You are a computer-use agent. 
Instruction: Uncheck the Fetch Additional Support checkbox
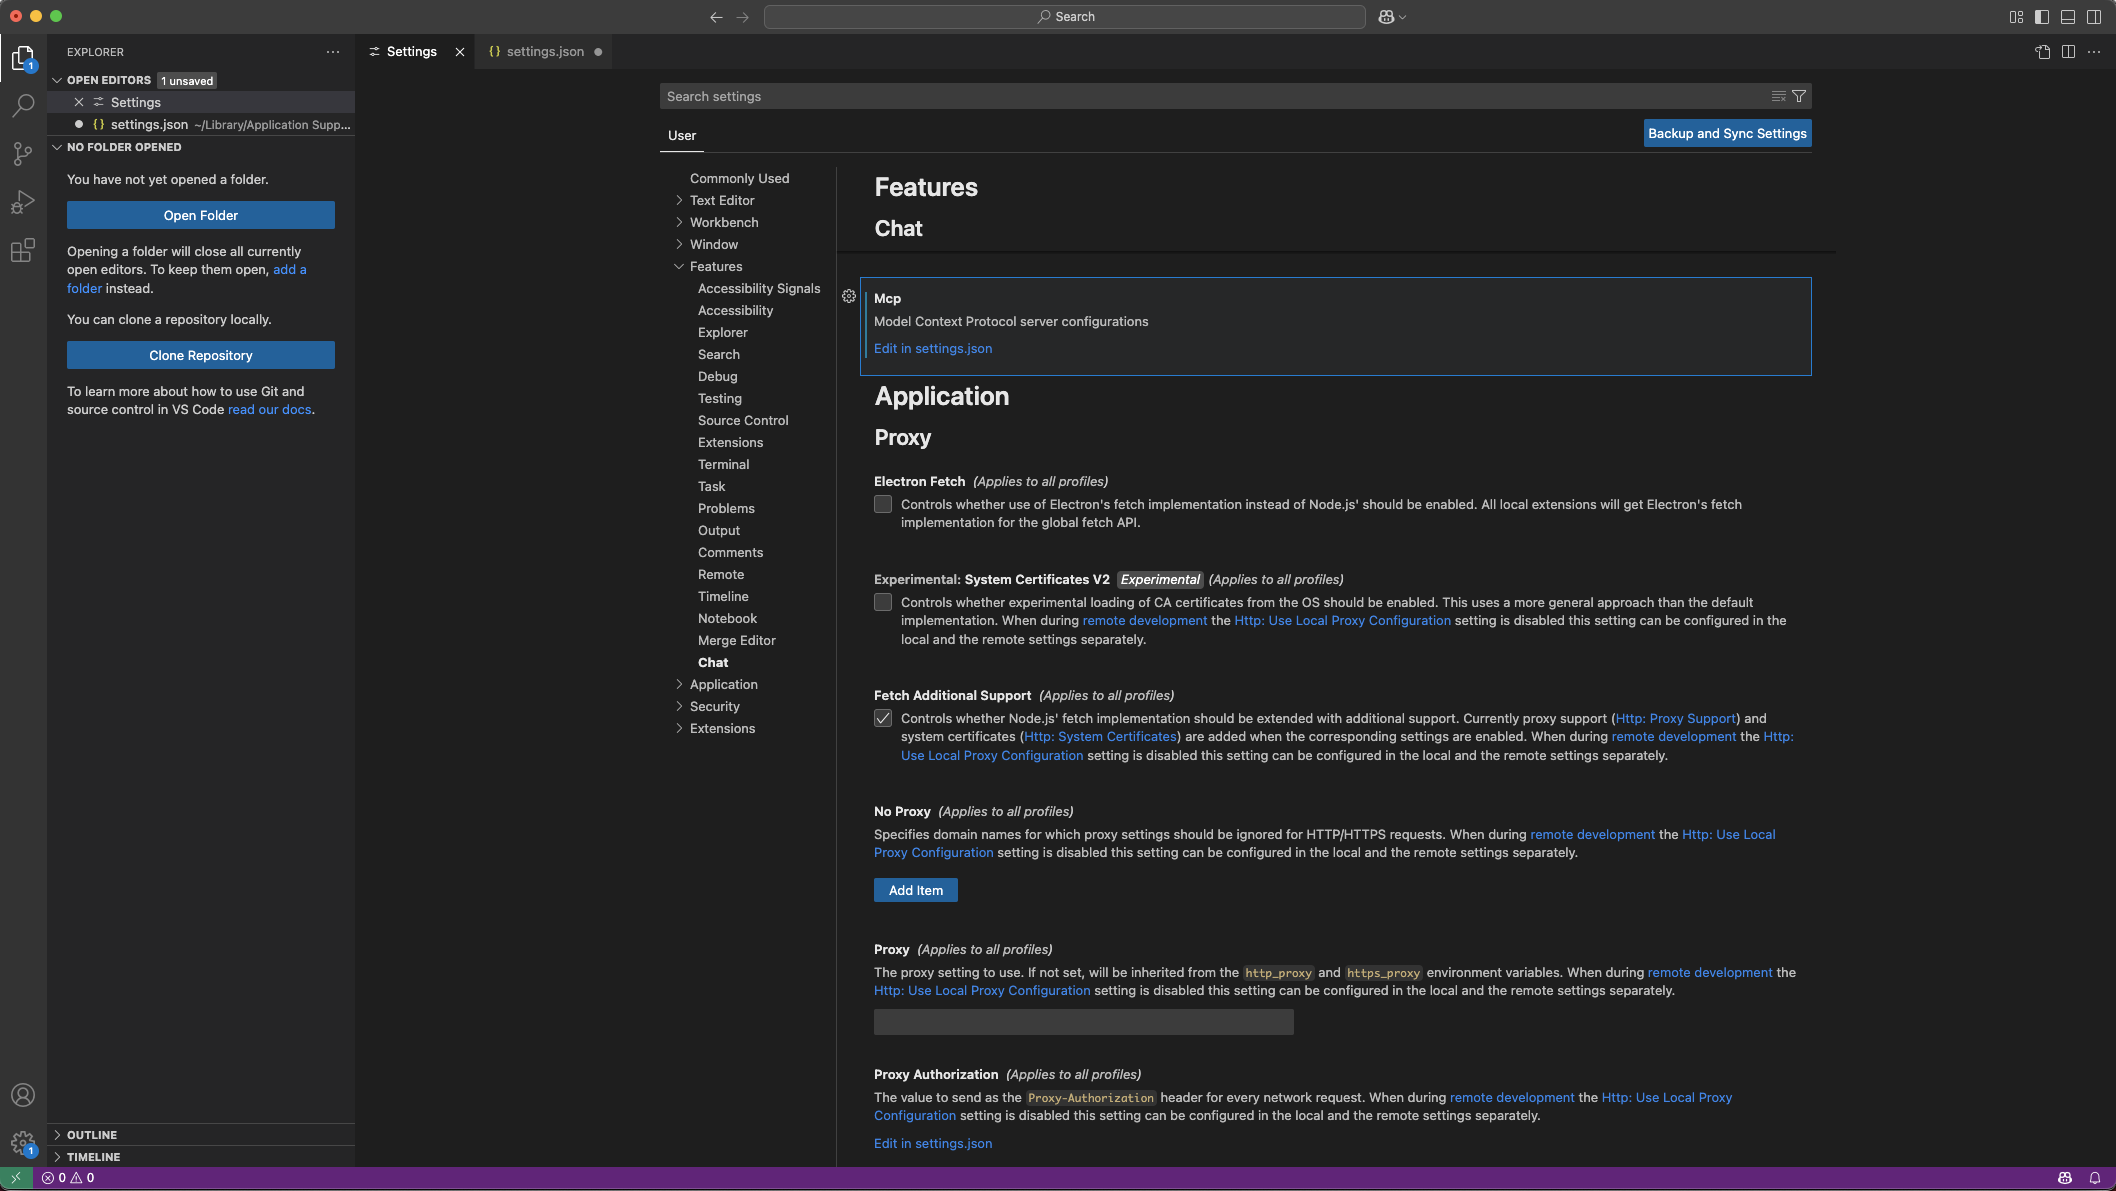[x=883, y=718]
